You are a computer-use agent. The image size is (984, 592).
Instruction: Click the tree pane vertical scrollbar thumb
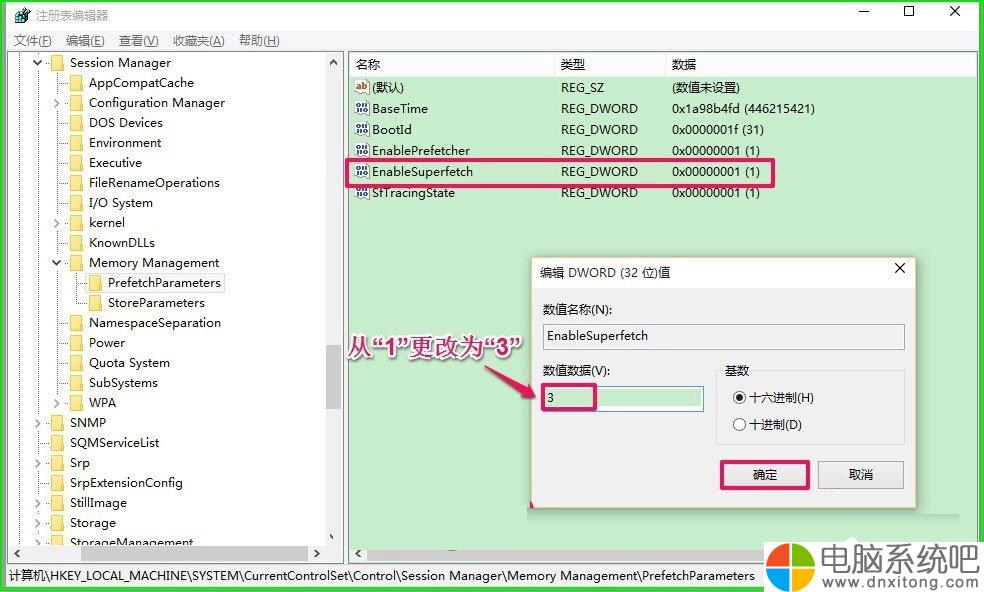(333, 377)
